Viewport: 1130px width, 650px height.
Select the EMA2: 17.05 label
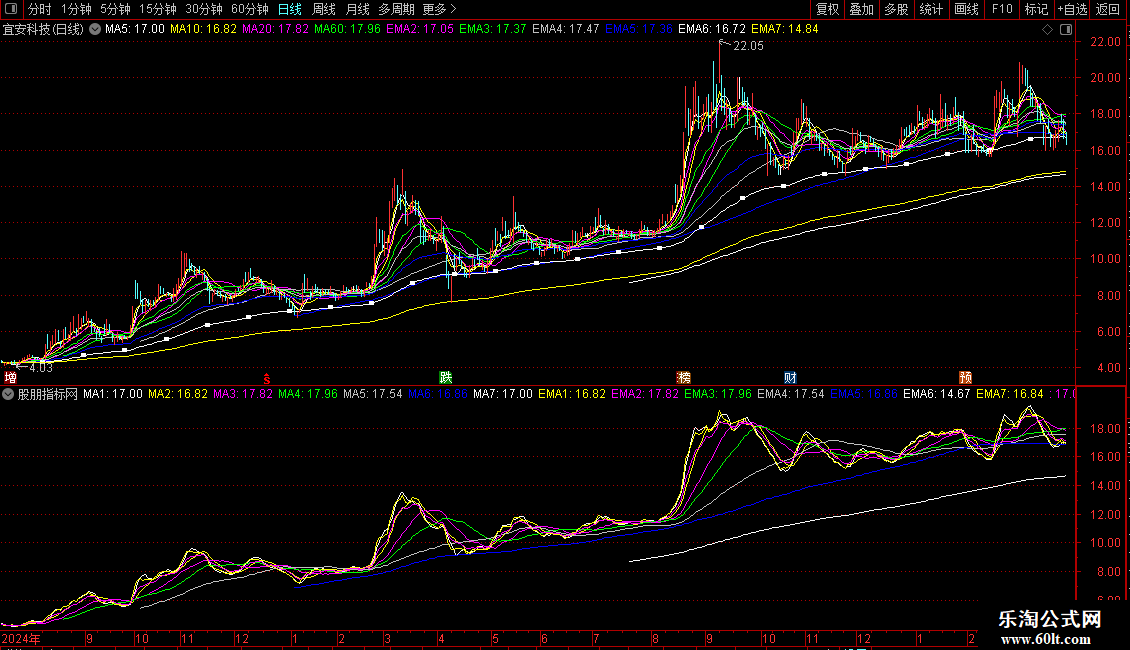pos(420,29)
